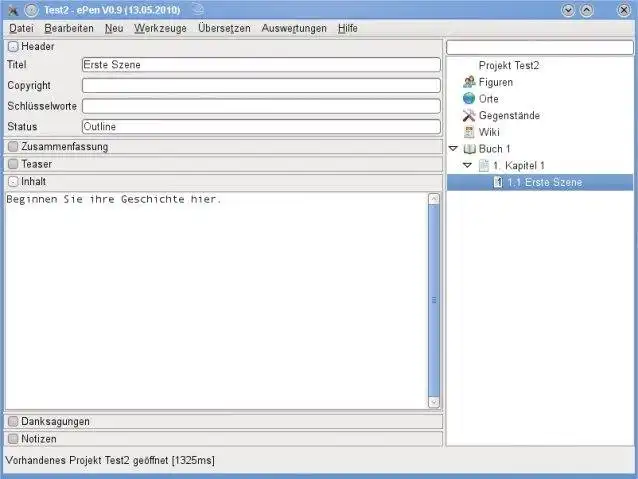Screen dimensions: 638x479
Task: Minimize the ePen window
Action: pos(568,10)
